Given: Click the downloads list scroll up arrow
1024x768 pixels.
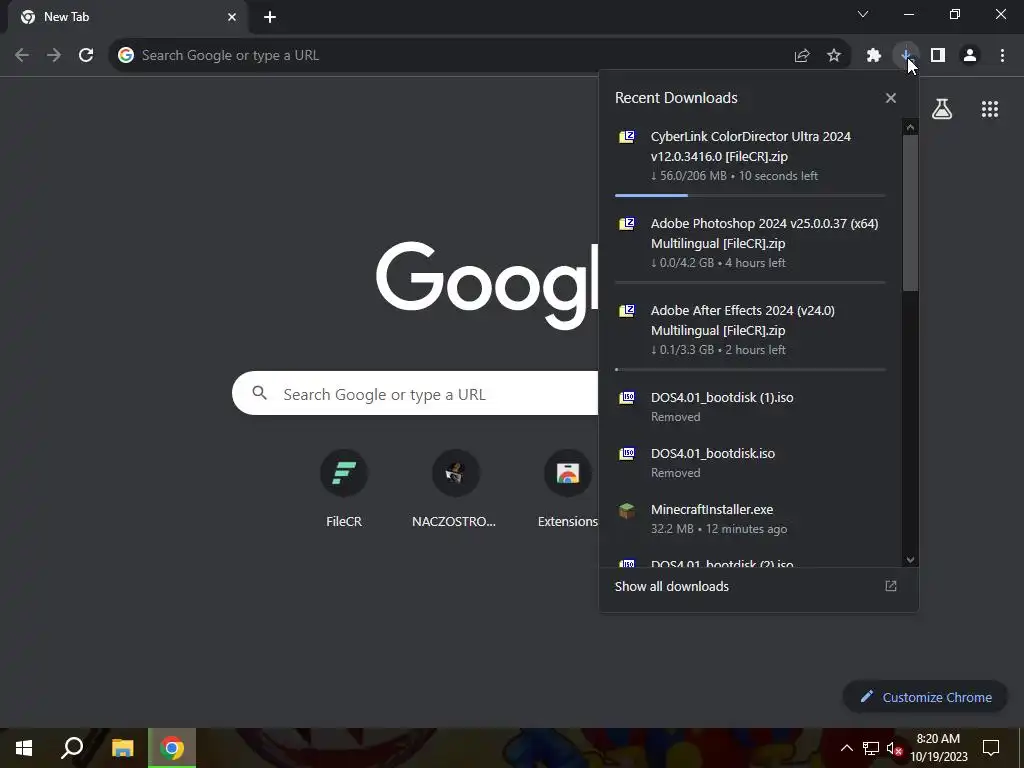Looking at the screenshot, I should pyautogui.click(x=910, y=127).
